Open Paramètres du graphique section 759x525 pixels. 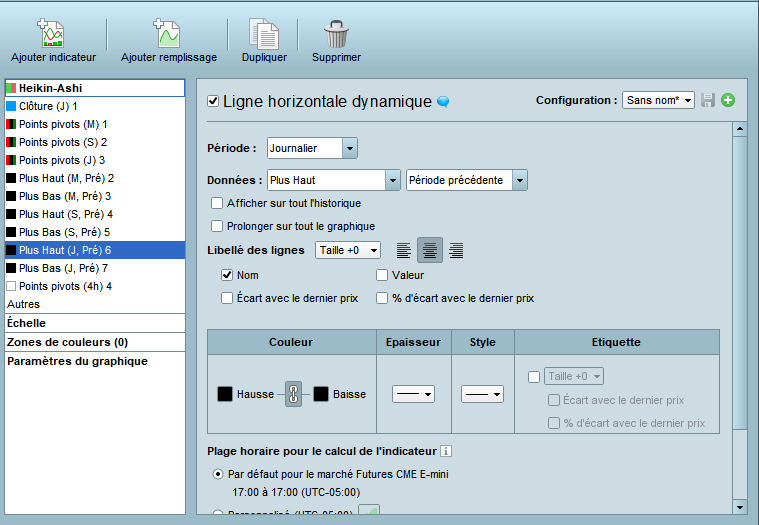click(95, 361)
